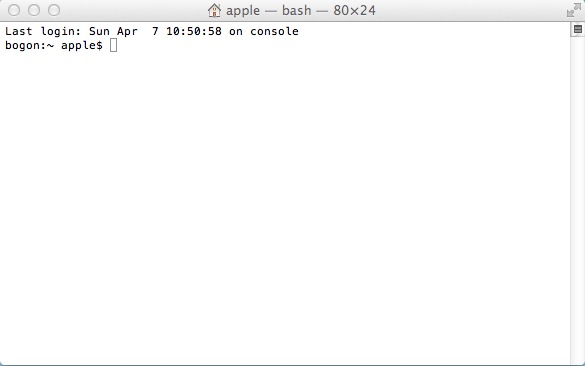Click the "bogon:~" hostname in the prompt
Viewport: 585px width, 366px height.
[x=29, y=46]
